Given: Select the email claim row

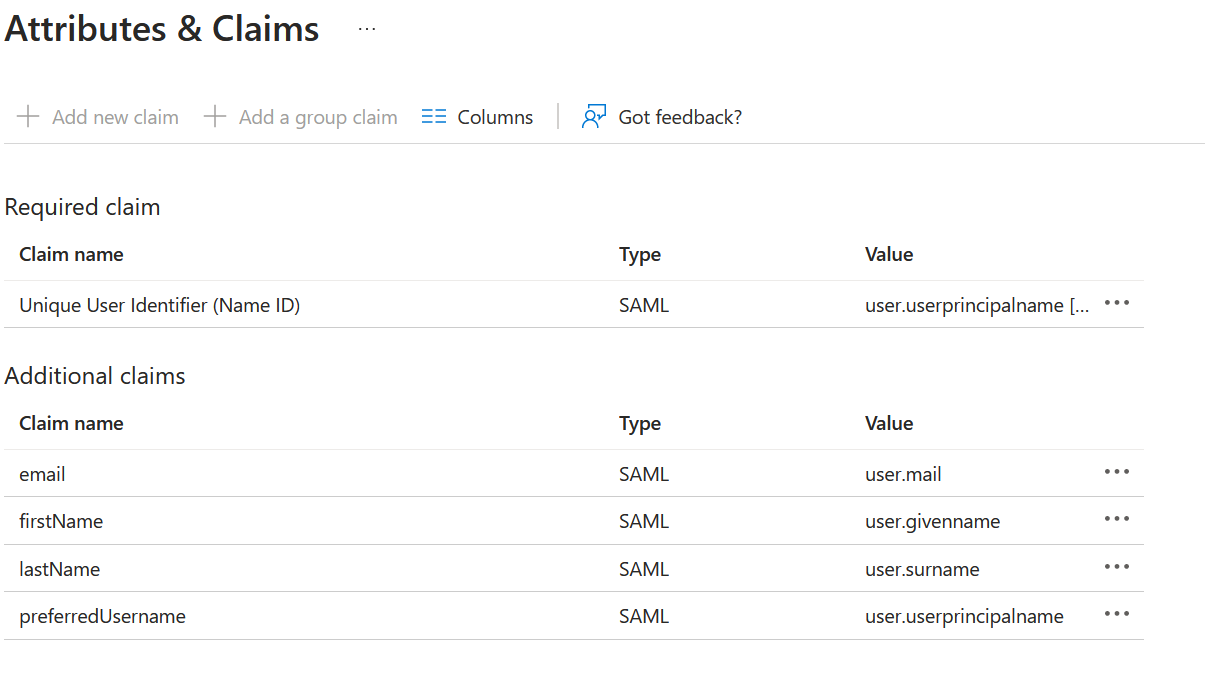Looking at the screenshot, I should tap(42, 474).
